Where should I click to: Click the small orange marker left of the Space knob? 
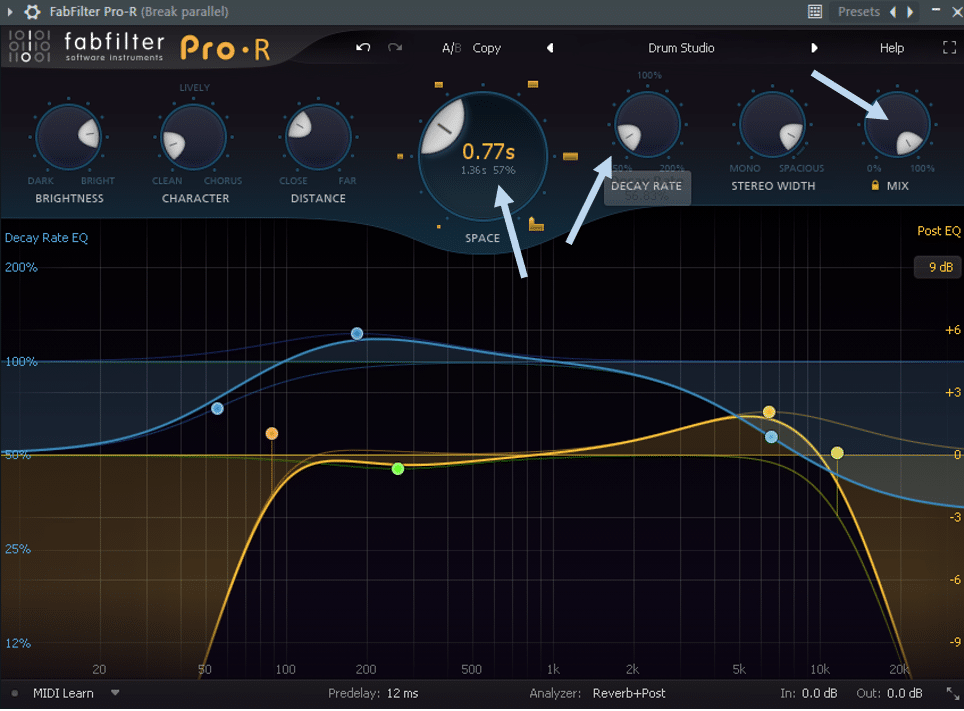[400, 156]
